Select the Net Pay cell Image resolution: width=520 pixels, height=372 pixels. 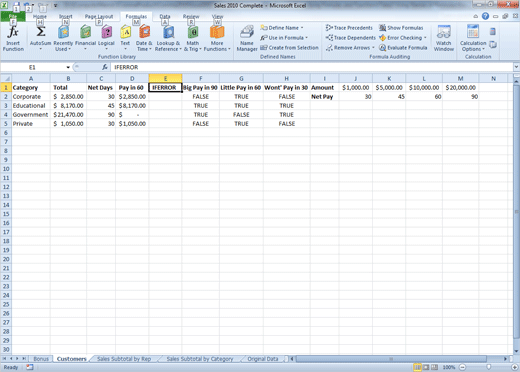click(324, 97)
